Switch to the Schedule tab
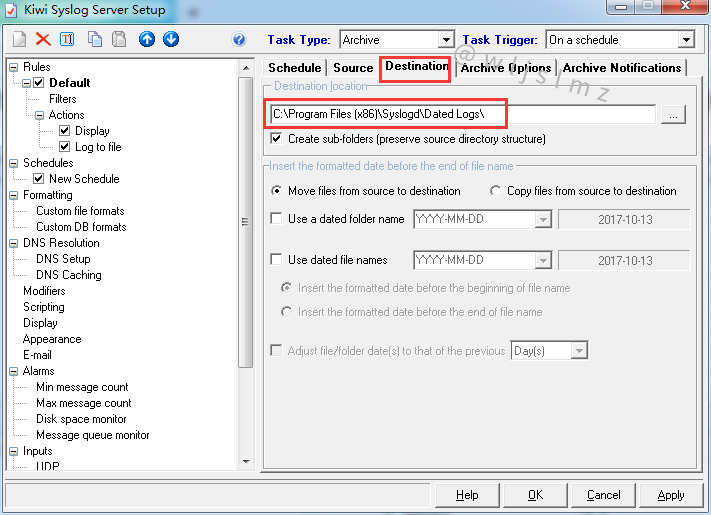The width and height of the screenshot is (711, 515). 295,68
